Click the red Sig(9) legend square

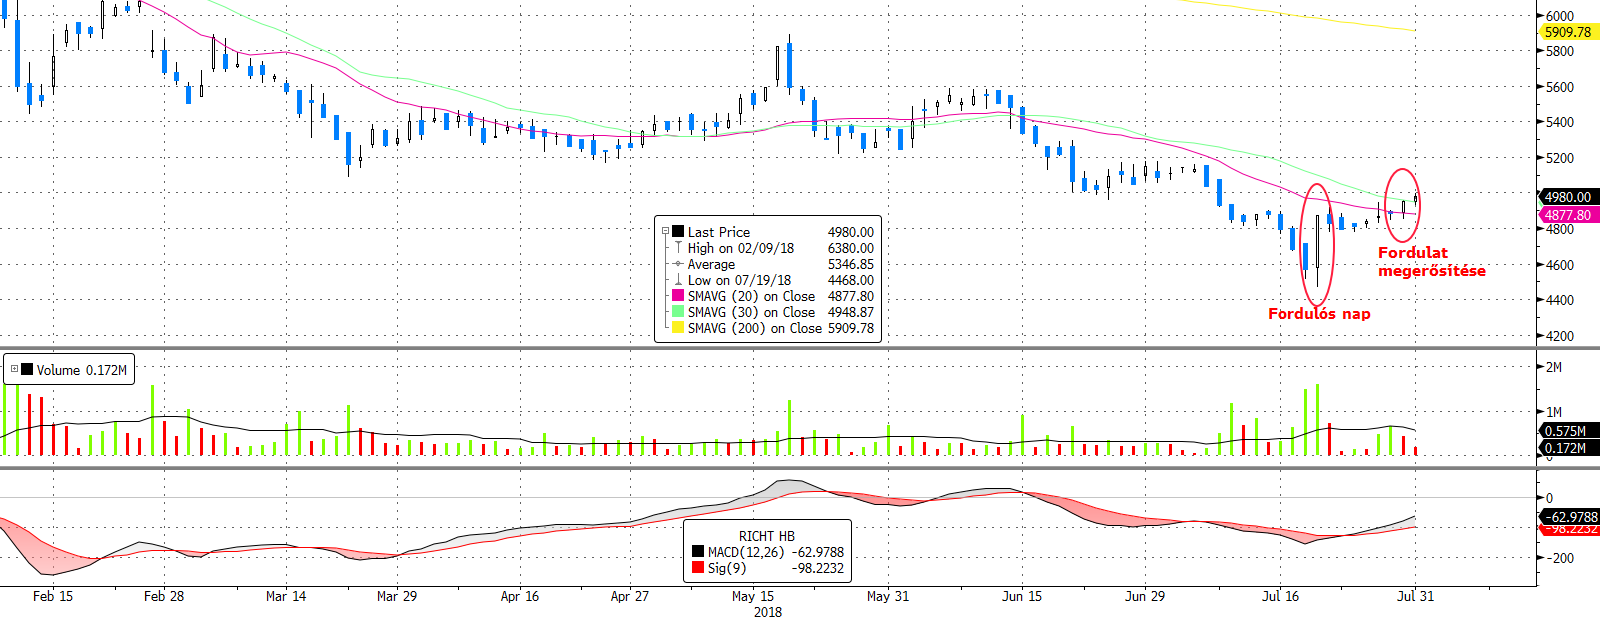698,568
